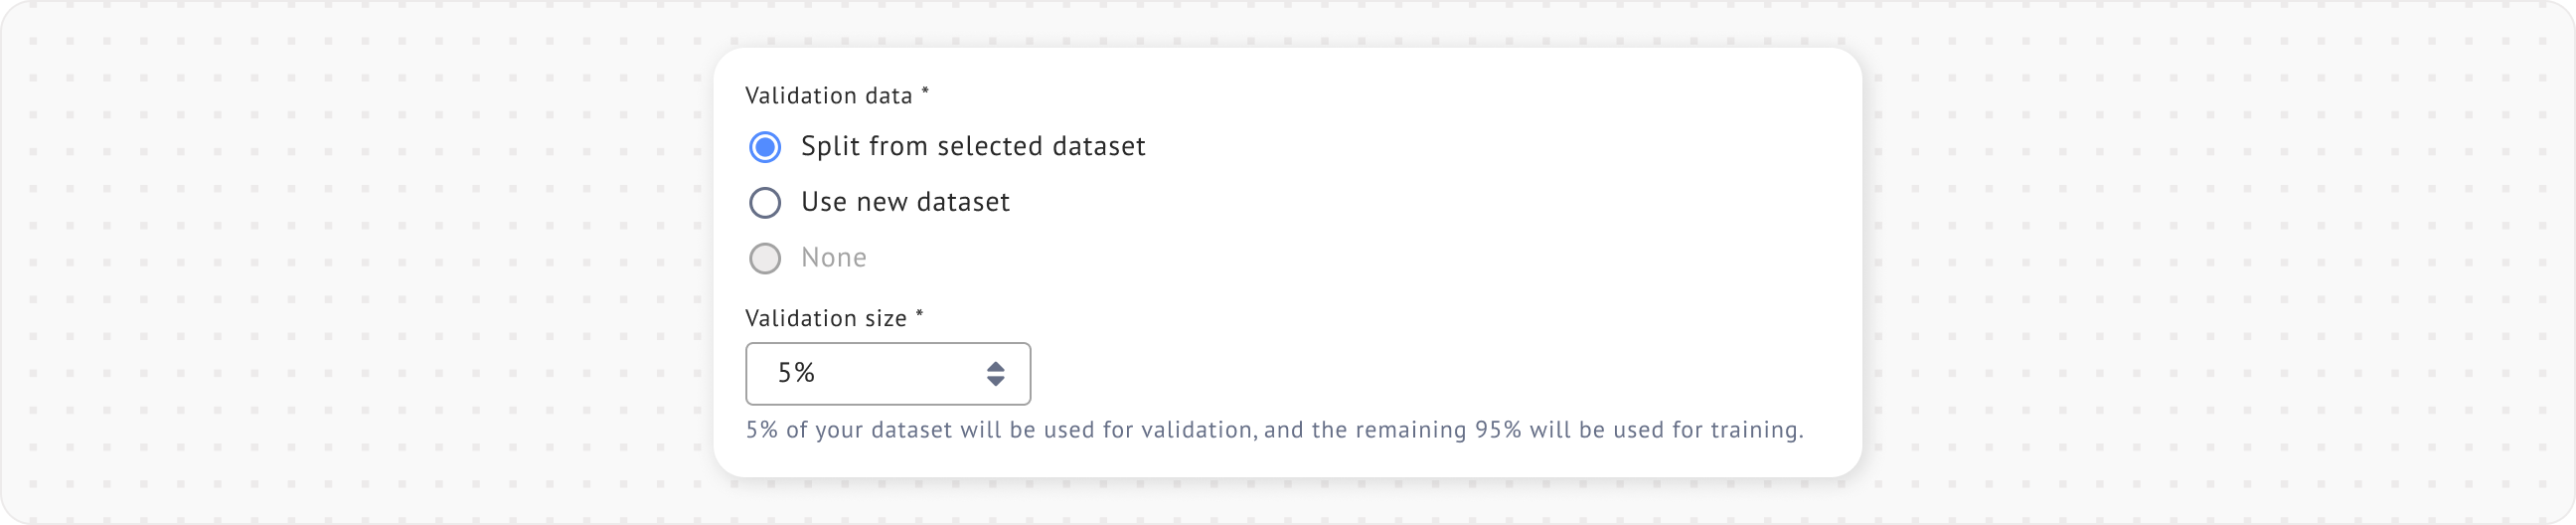Click the required asterisk beside "Validation size"

tap(920, 316)
